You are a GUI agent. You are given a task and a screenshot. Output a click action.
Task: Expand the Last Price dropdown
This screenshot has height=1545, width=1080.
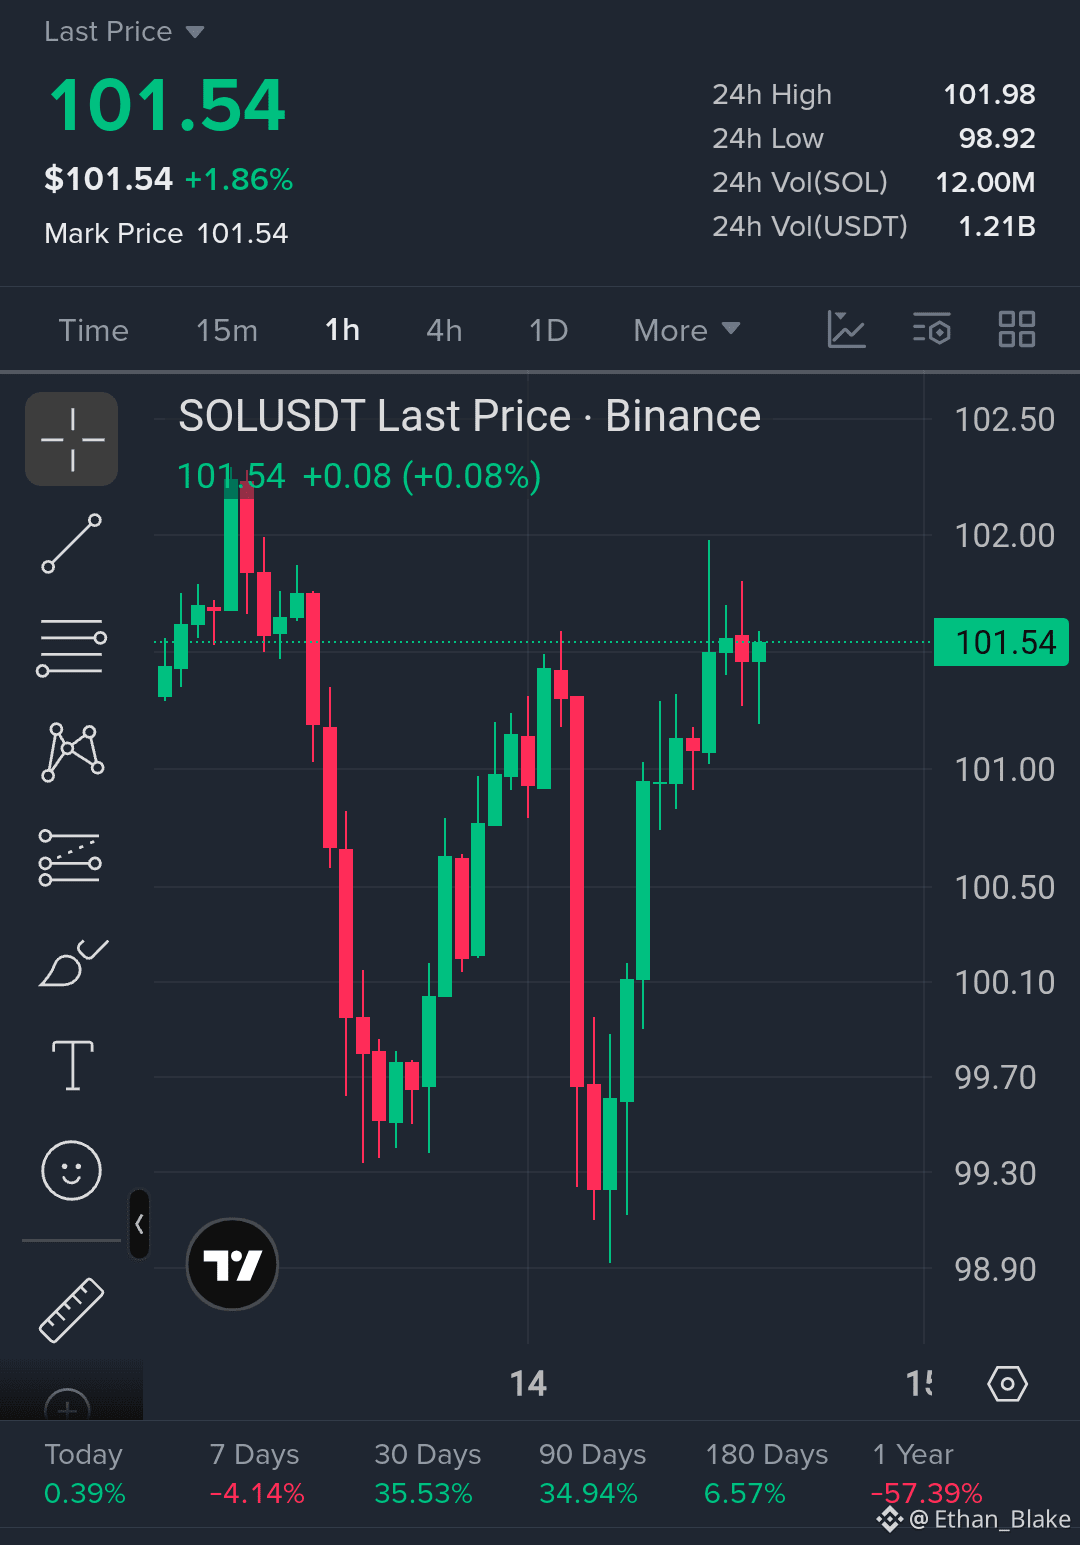click(124, 32)
